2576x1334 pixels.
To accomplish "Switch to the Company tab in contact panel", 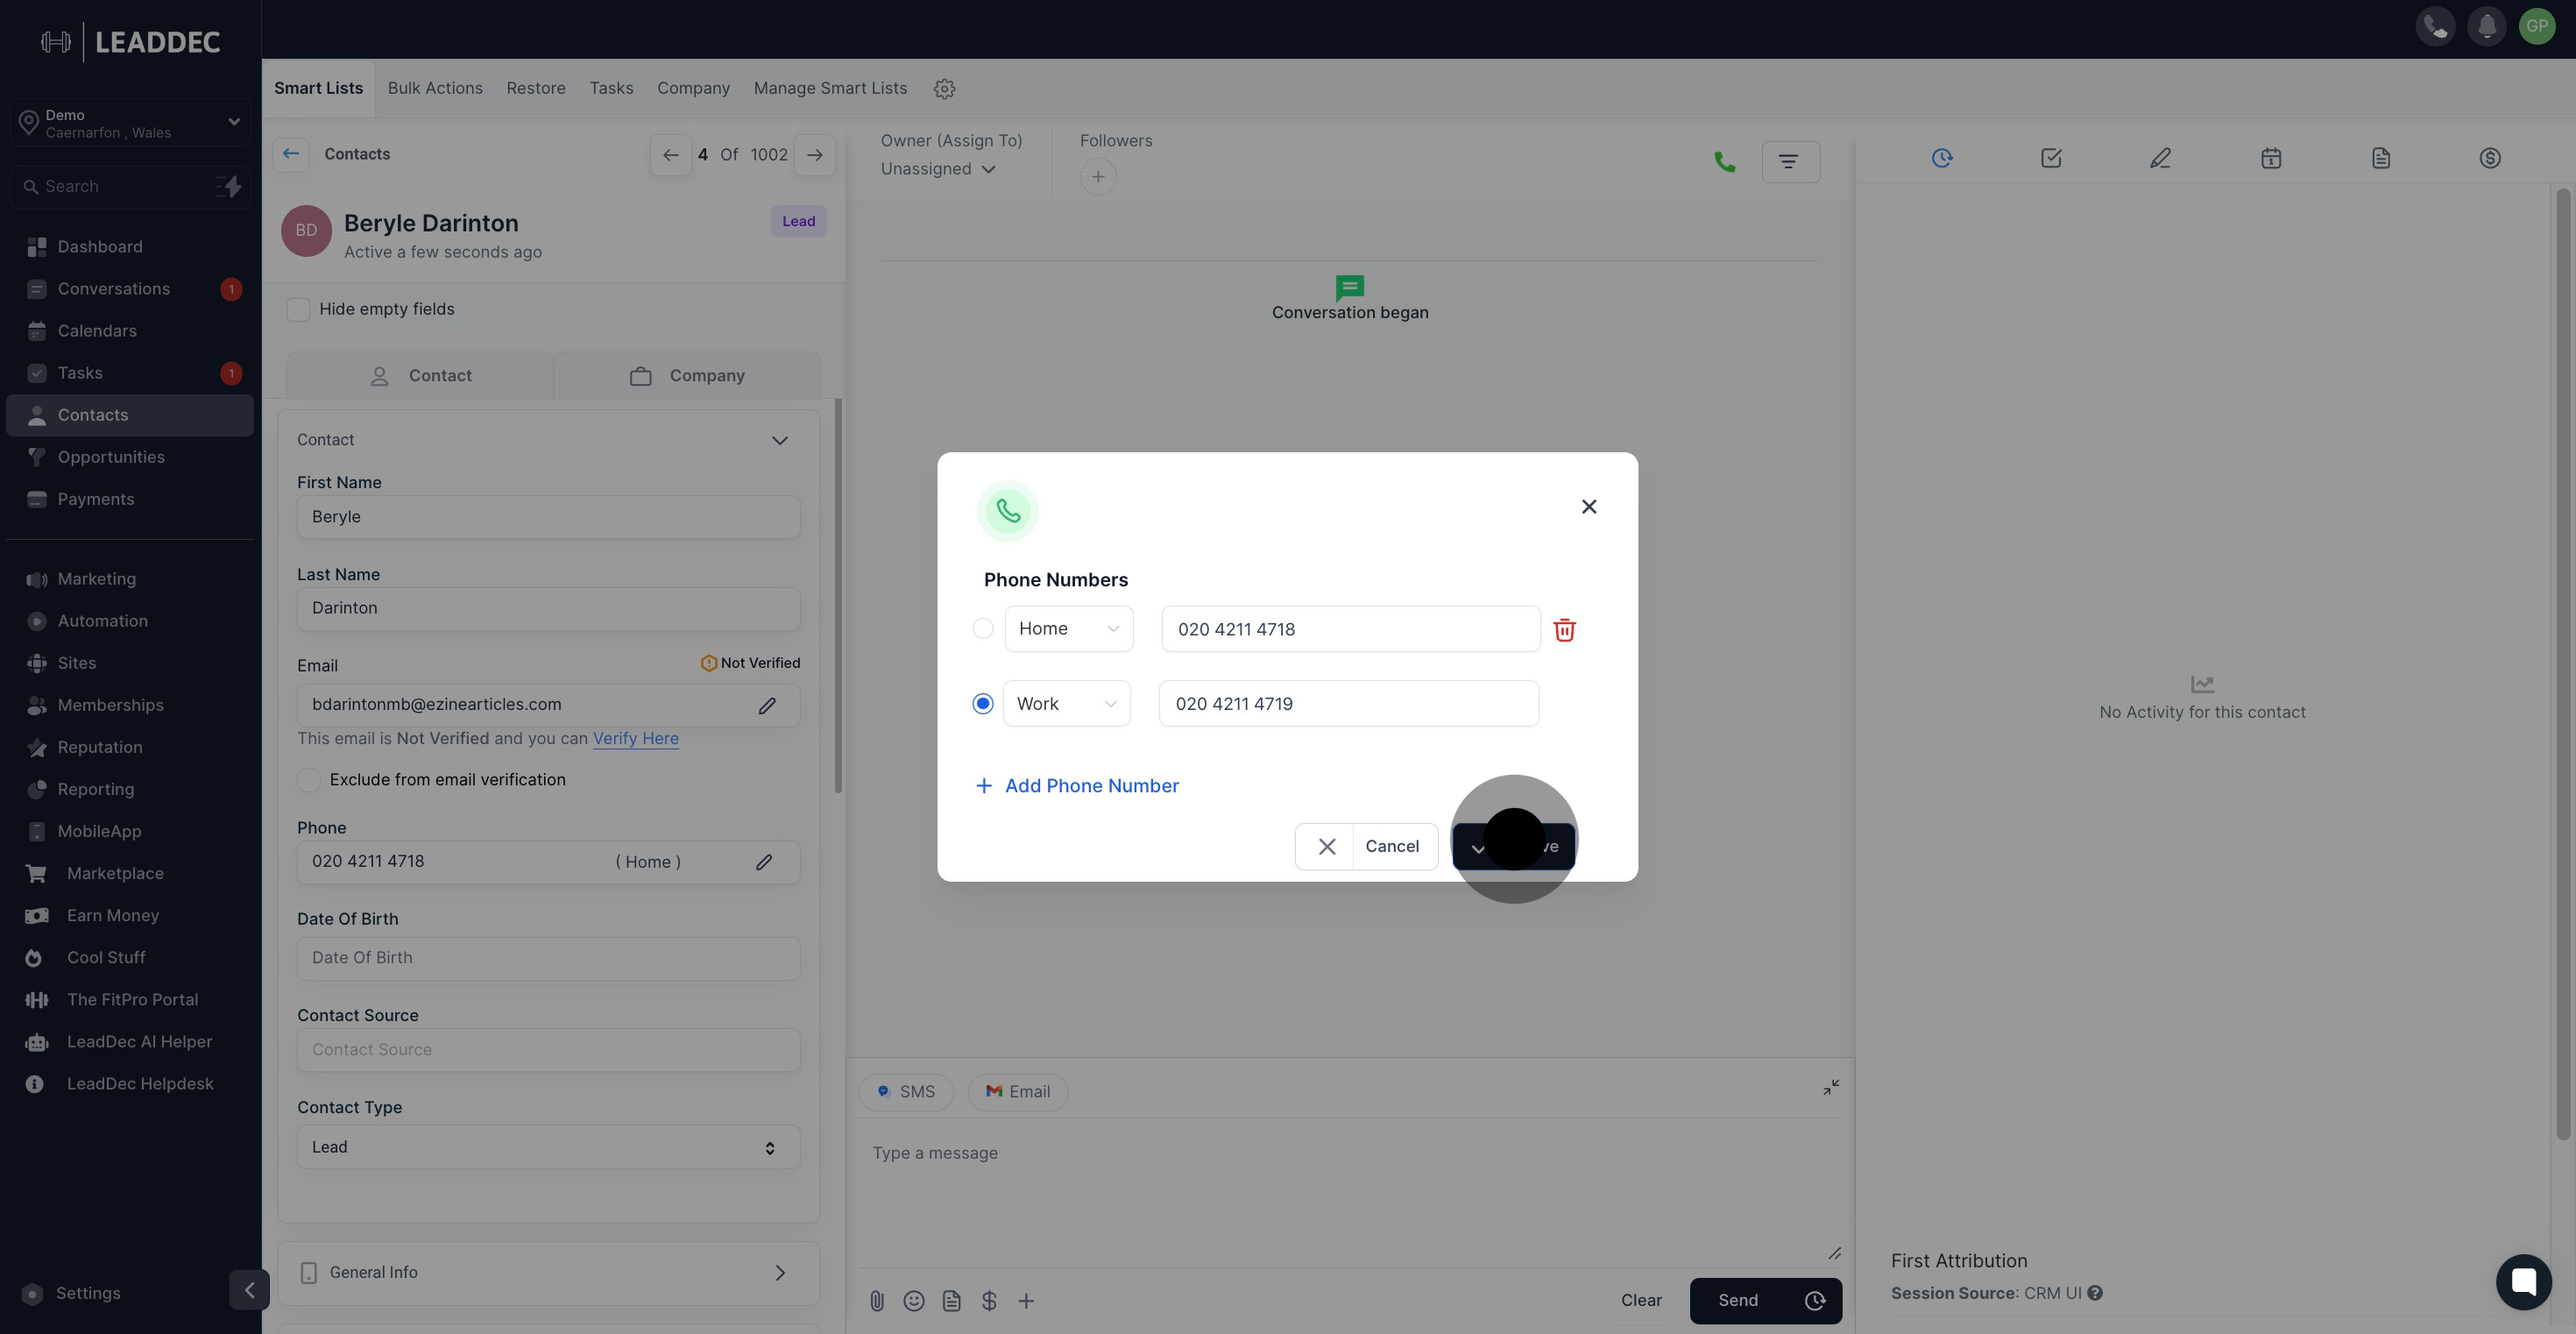I will [x=687, y=376].
